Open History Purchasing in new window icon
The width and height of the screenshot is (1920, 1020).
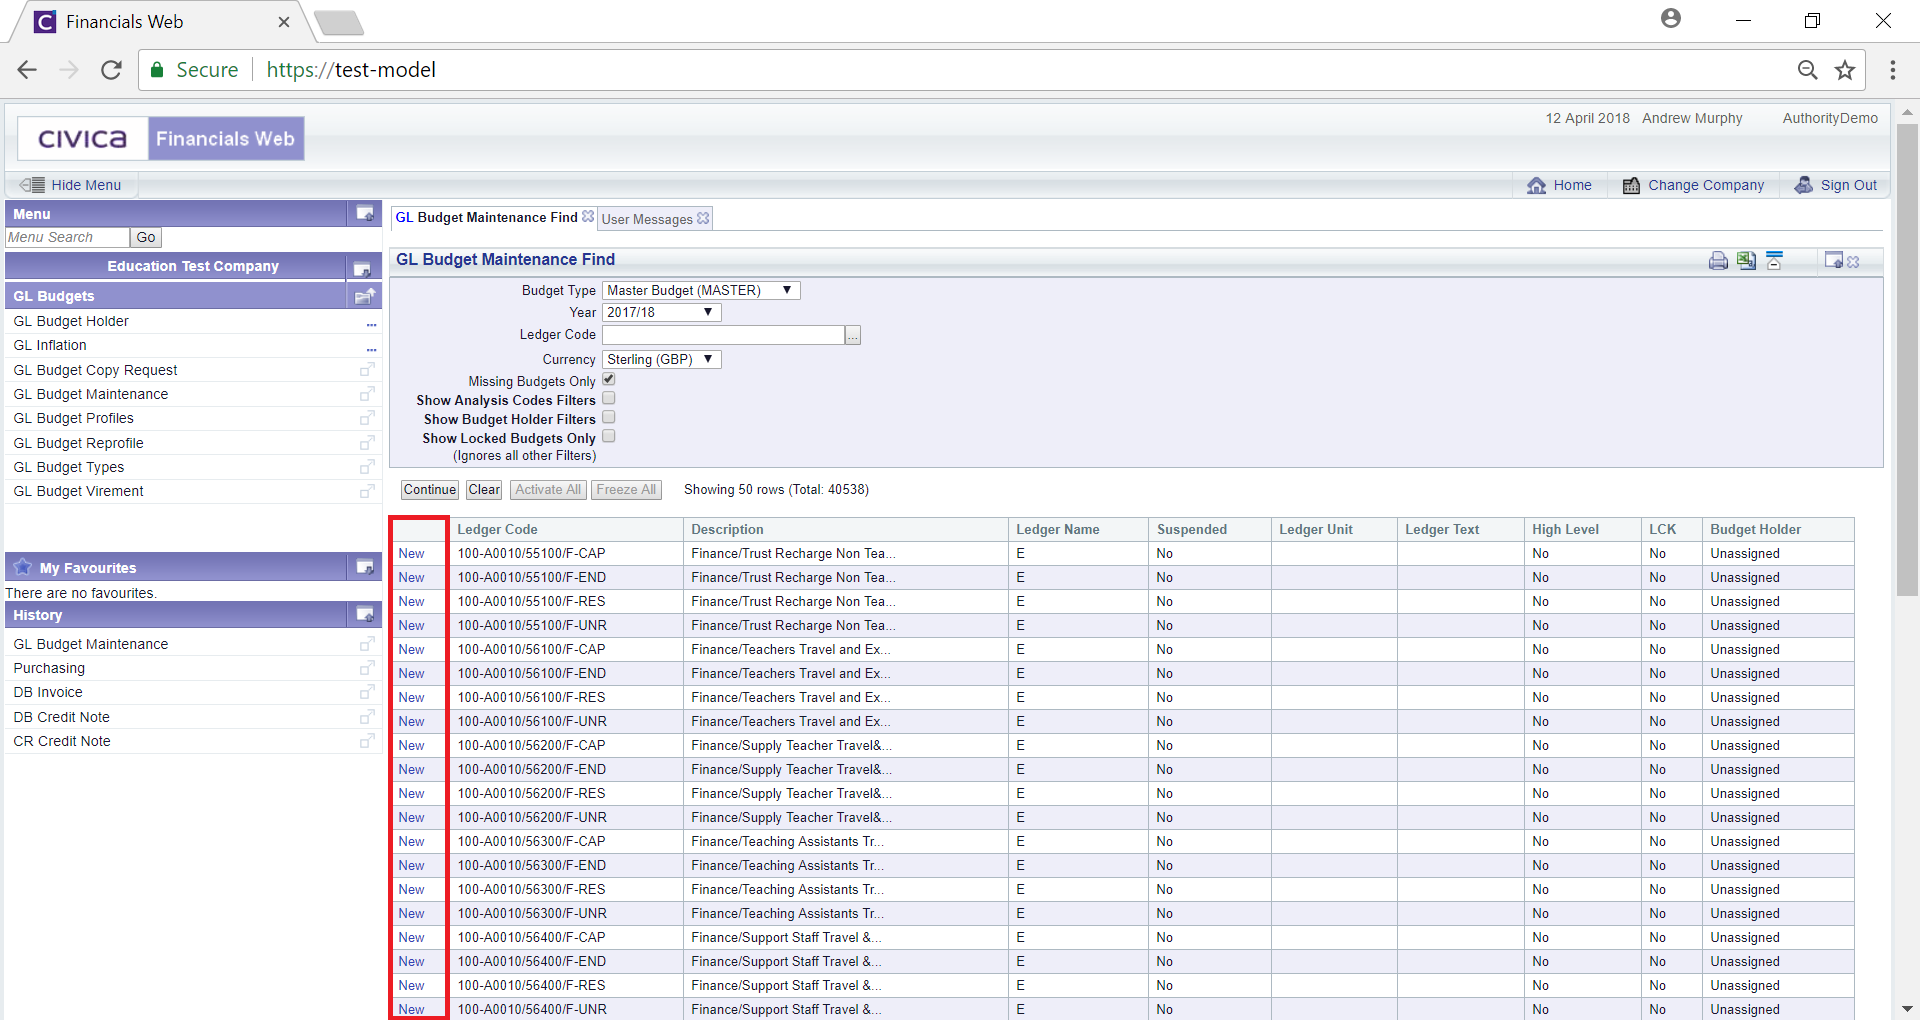point(367,668)
